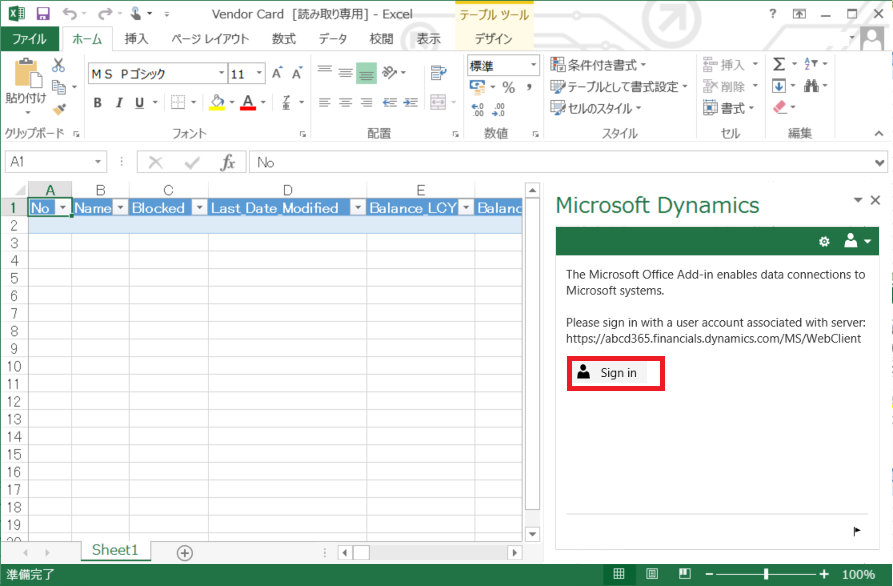
Task: Open the Dynamics add-in settings gear
Action: 824,241
